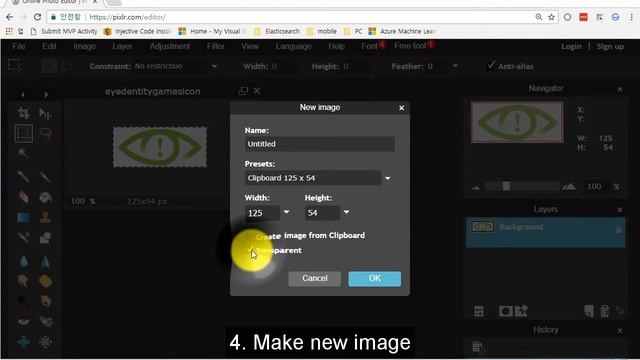Open the Adjustment menu

point(170,46)
